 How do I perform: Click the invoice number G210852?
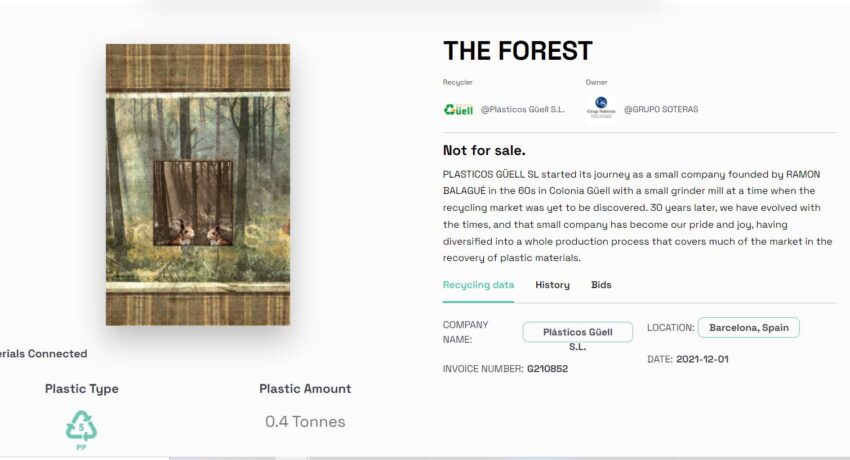(x=548, y=369)
